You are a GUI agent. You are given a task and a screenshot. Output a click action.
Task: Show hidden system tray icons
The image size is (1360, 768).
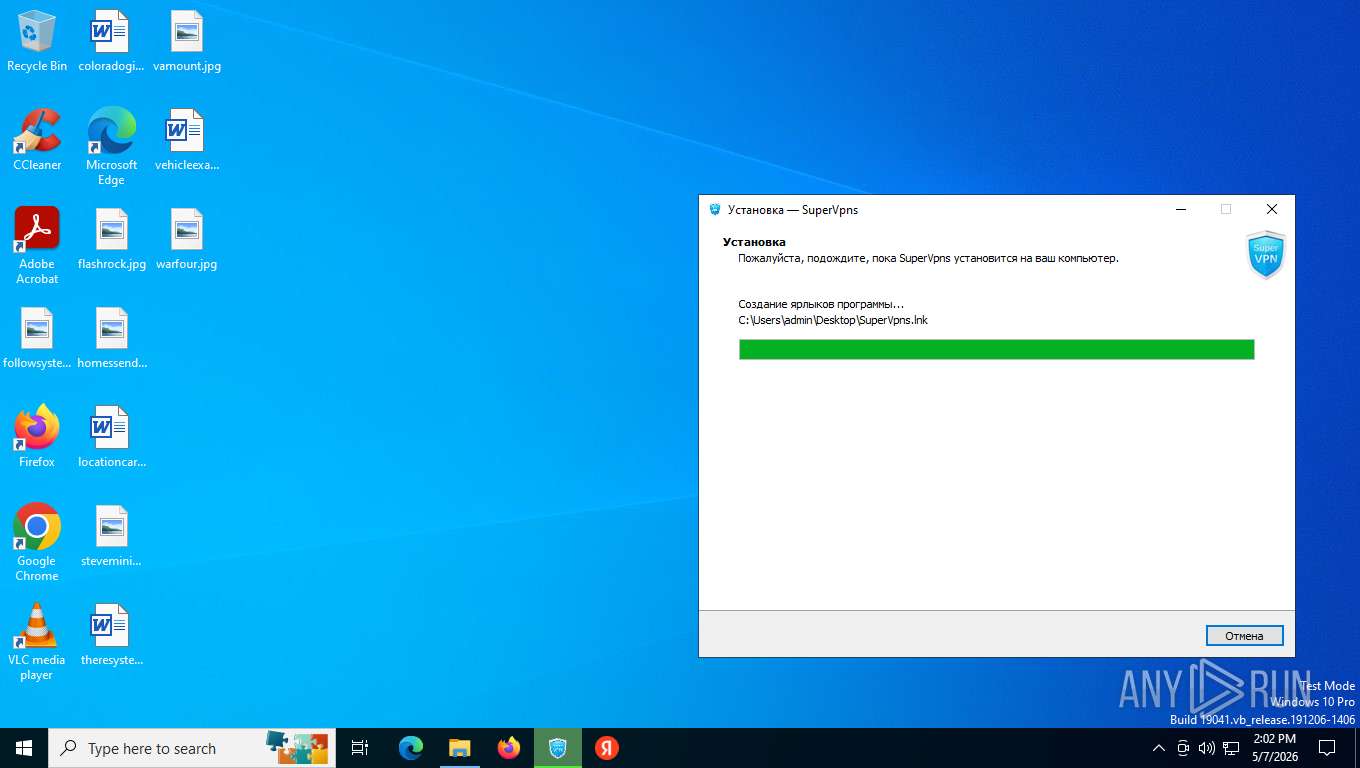[x=1159, y=748]
